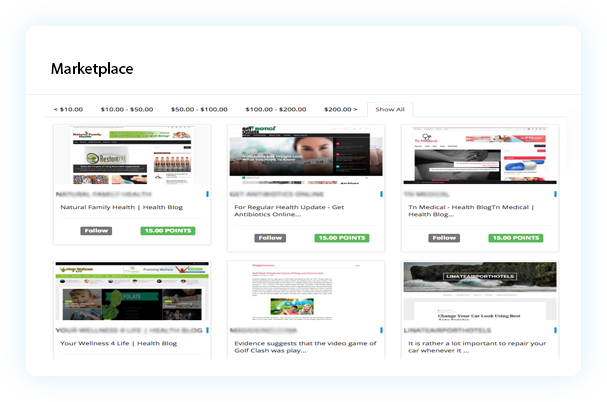Click the 'LINATEAIRPORTHOTELS' card title
The height and width of the screenshot is (402, 607).
point(447,330)
